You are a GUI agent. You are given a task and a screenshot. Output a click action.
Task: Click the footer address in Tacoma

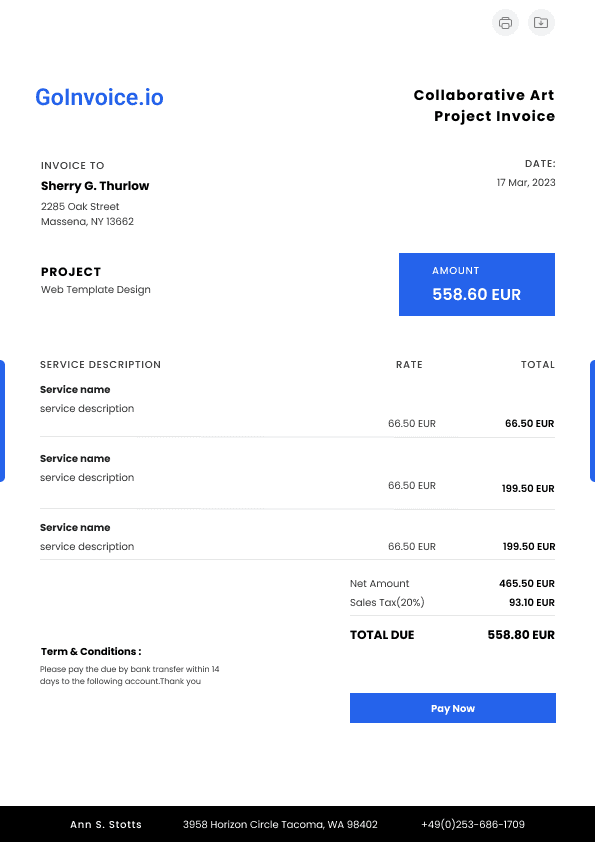280,824
